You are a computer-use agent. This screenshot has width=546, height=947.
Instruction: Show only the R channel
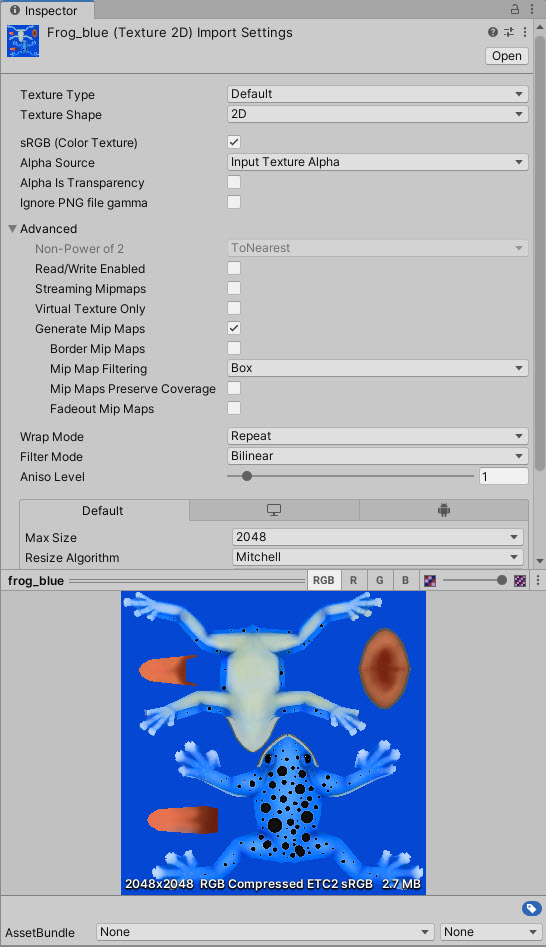353,580
